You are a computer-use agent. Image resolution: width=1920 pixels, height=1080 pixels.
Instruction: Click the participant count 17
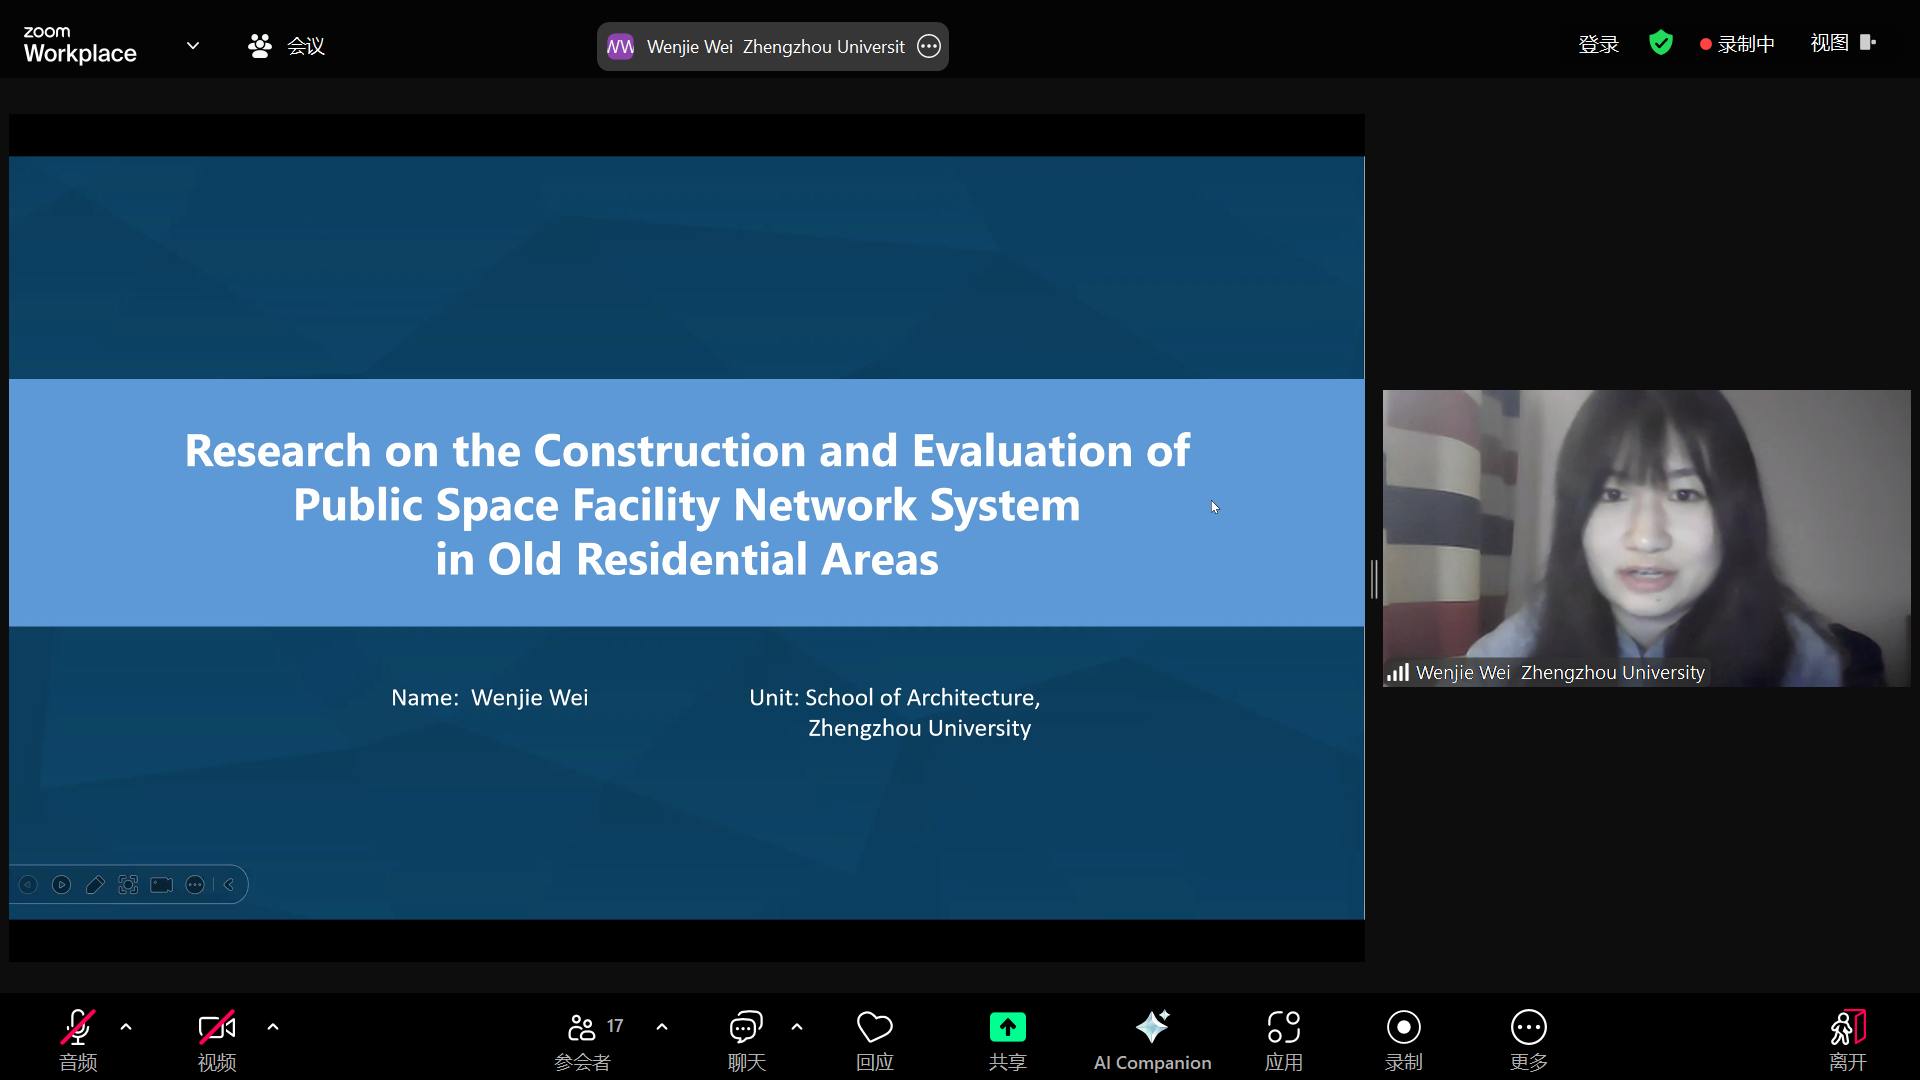[615, 1026]
